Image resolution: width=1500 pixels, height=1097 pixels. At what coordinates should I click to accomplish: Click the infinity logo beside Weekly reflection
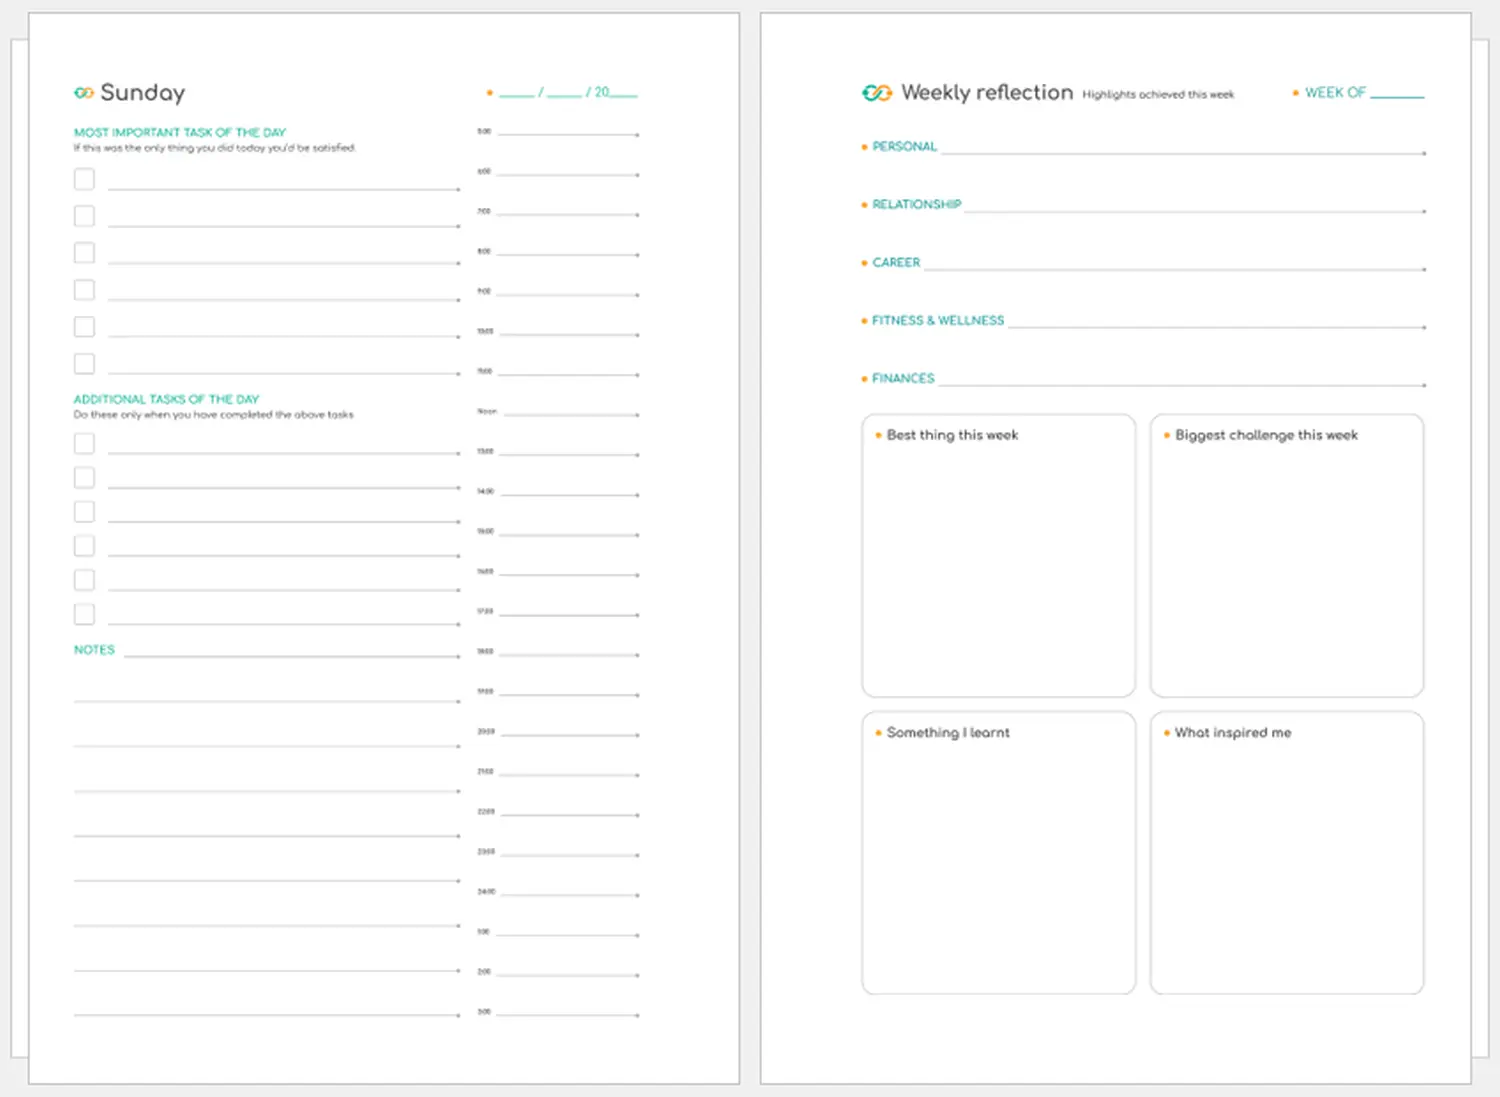[877, 93]
